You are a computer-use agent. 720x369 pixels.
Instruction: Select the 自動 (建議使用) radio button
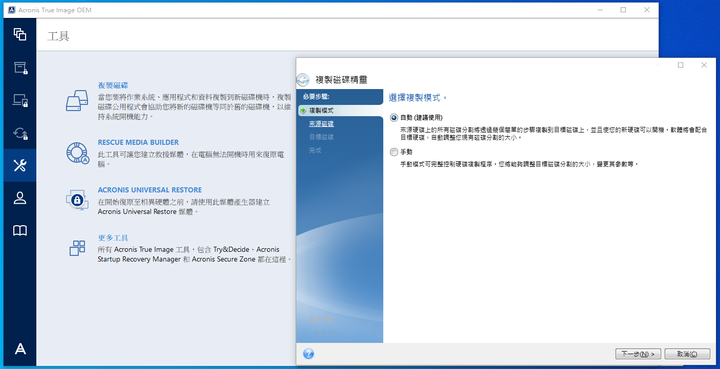[394, 117]
